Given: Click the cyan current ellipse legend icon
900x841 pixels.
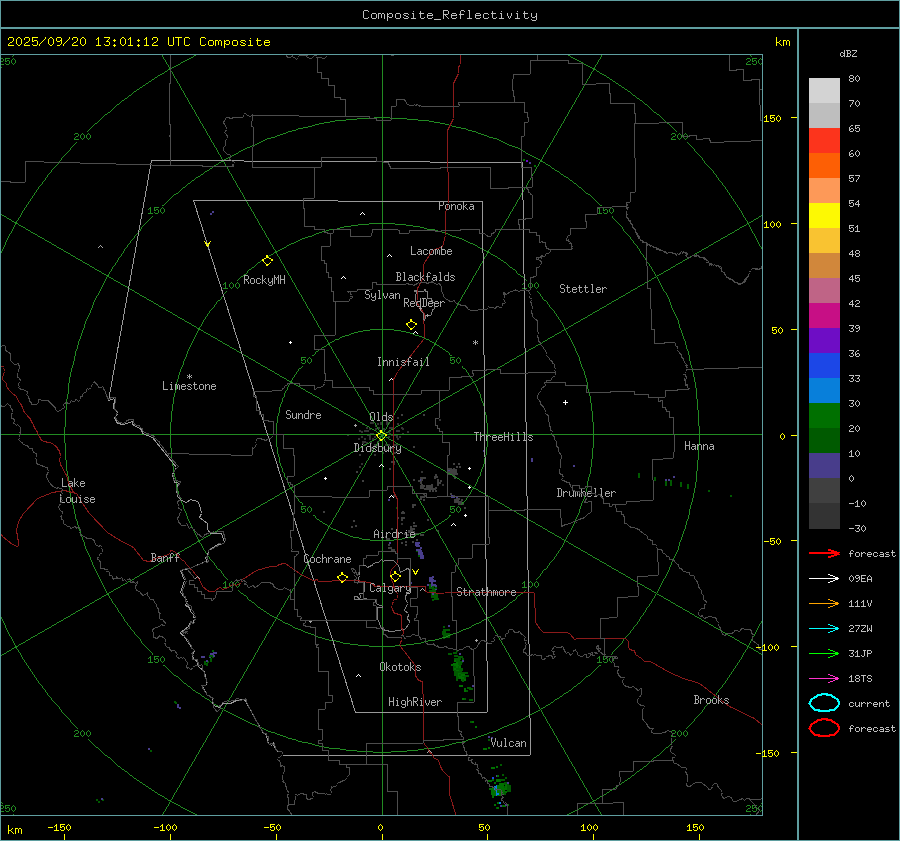Looking at the screenshot, I should click(x=824, y=703).
